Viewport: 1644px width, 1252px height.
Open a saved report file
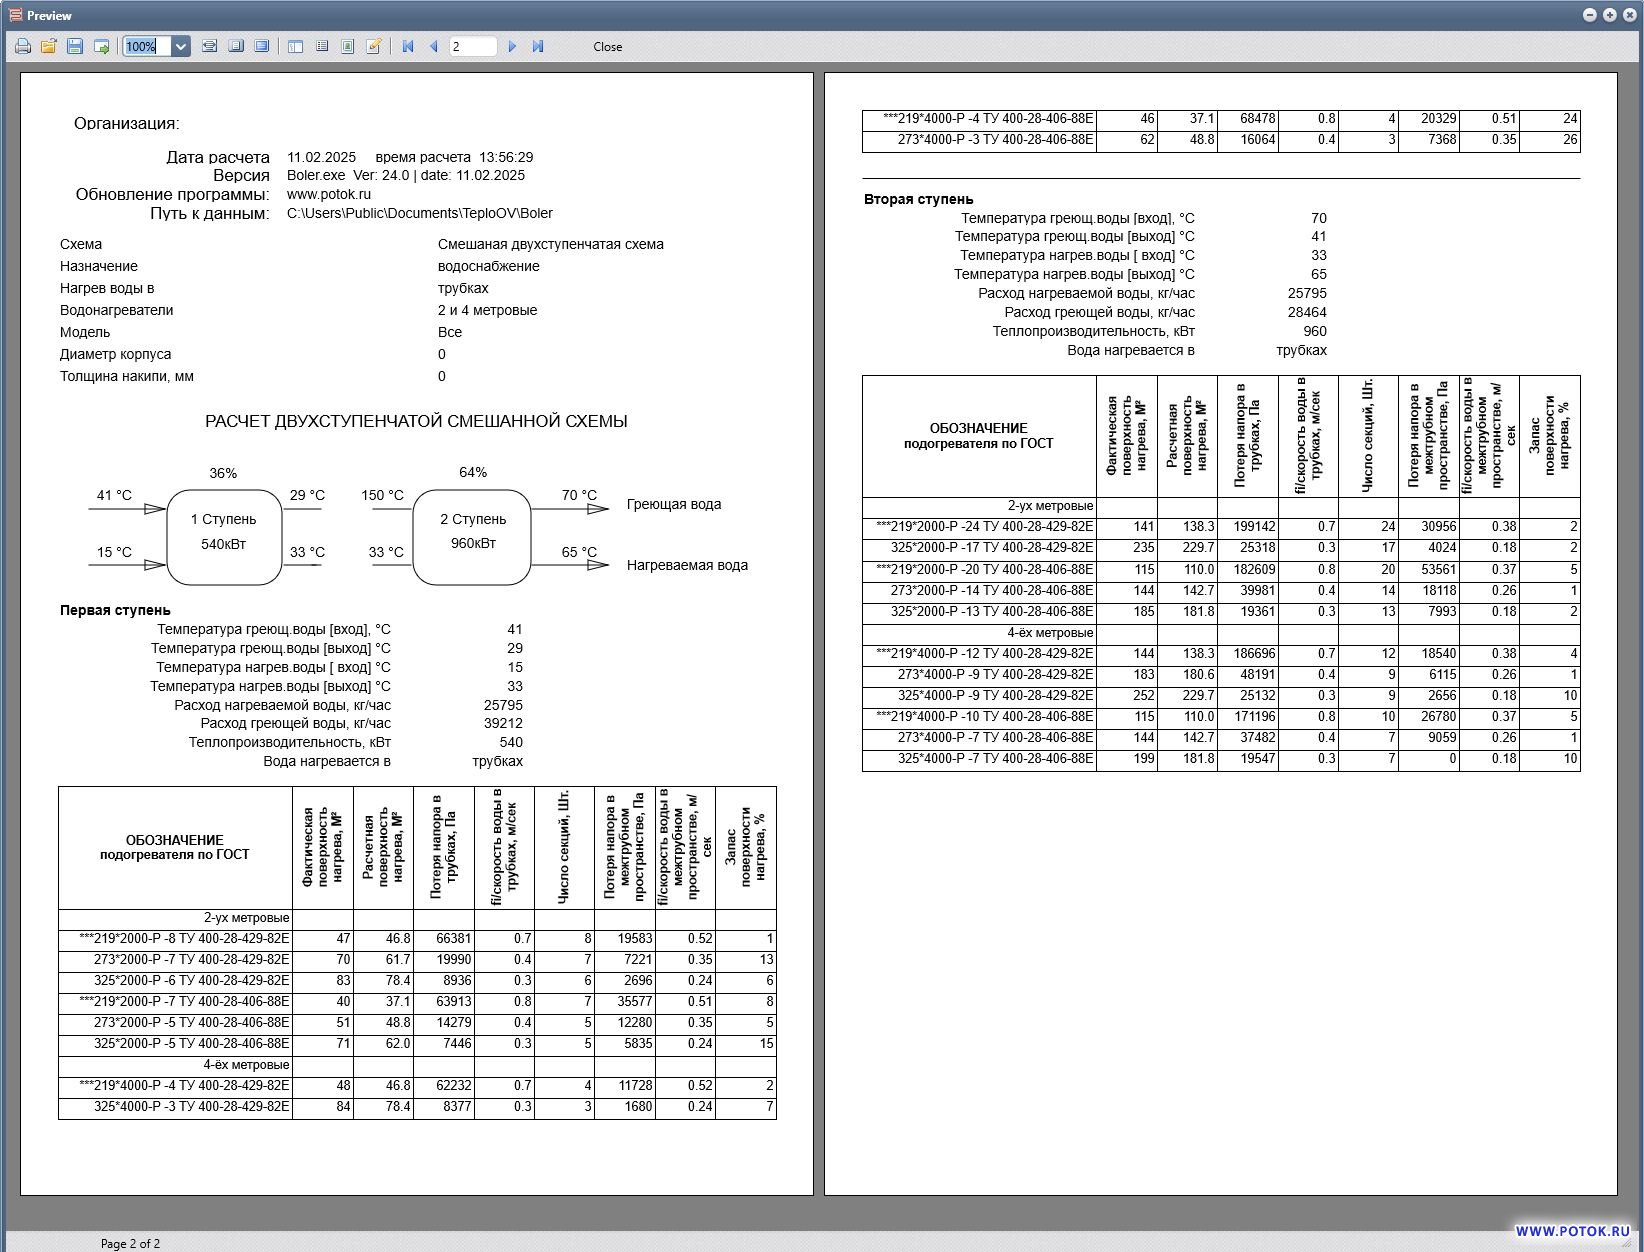click(48, 47)
